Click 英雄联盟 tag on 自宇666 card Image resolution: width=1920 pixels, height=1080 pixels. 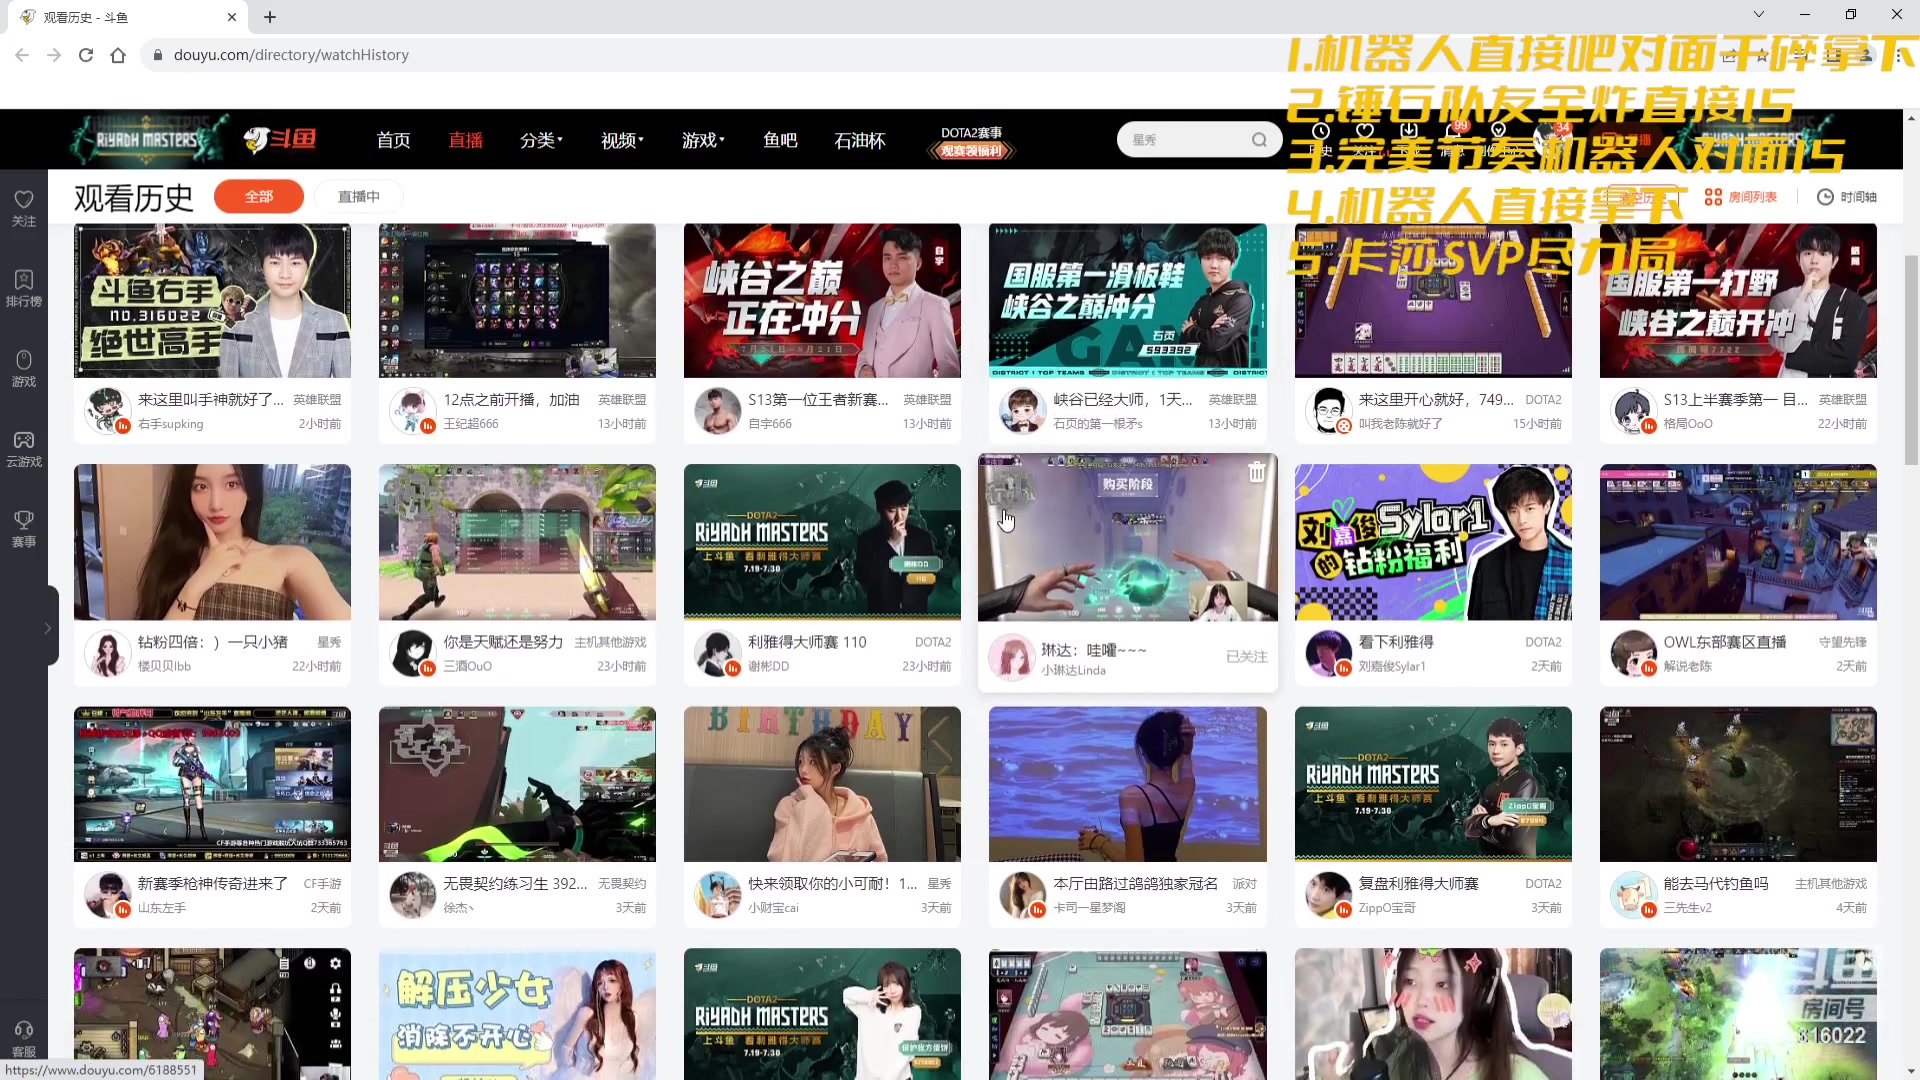tap(927, 399)
